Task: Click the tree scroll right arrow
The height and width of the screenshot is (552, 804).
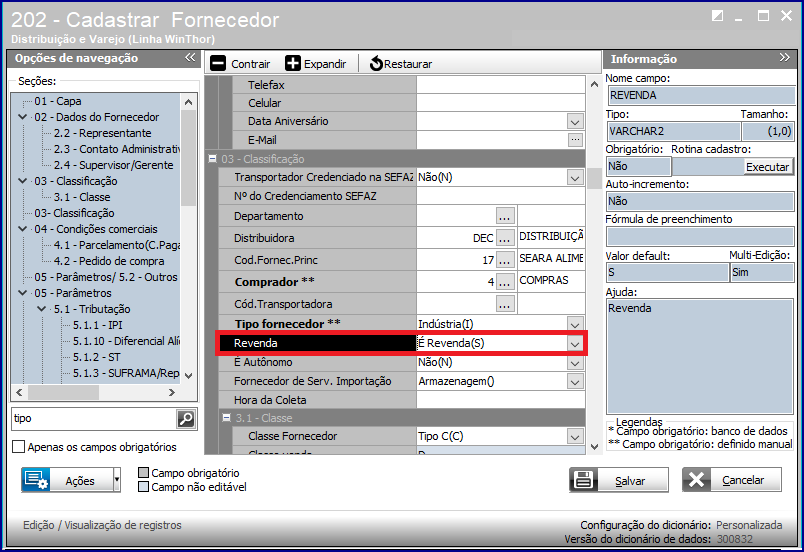Action: (172, 393)
